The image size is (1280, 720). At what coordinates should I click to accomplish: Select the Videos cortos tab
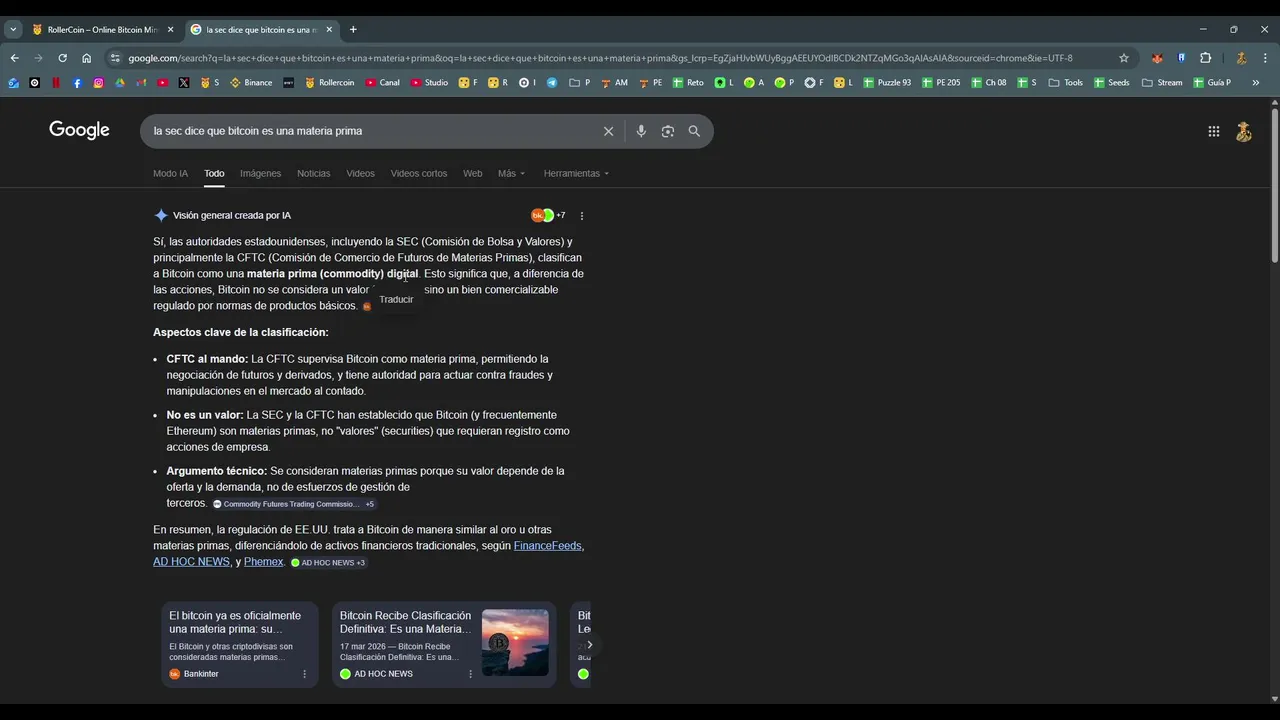[x=419, y=173]
